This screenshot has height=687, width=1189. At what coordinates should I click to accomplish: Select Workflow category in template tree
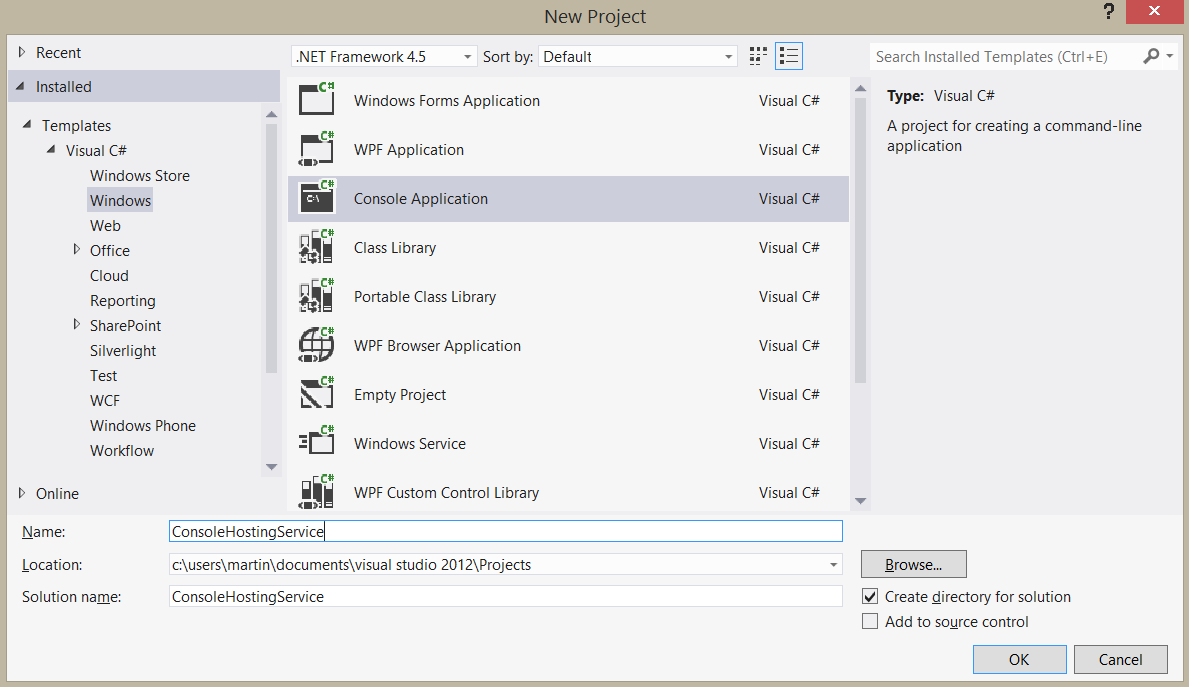[121, 451]
